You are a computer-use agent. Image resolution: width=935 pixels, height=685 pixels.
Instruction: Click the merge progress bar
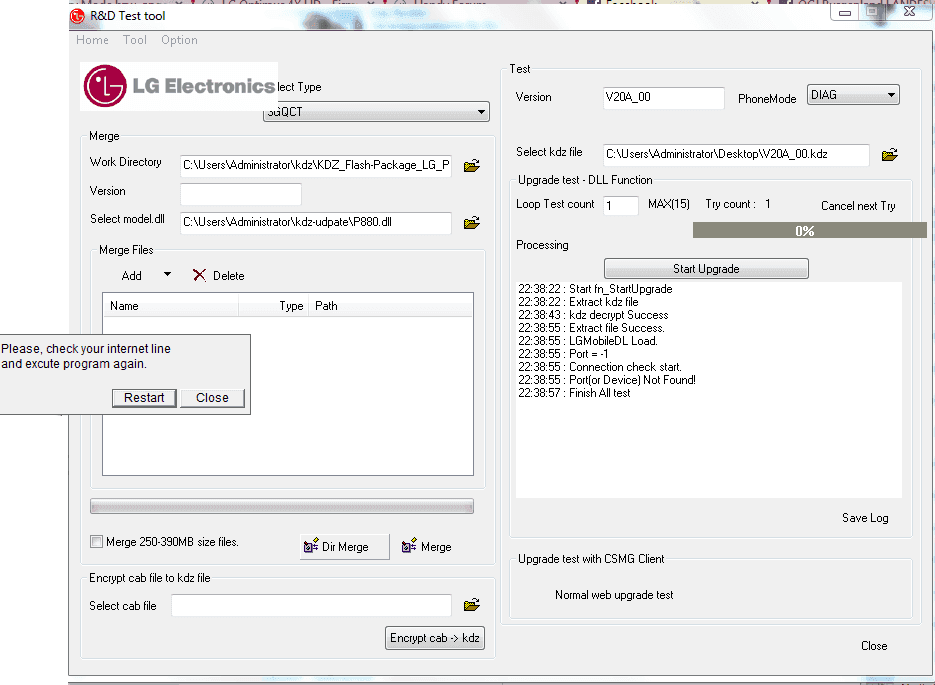point(282,507)
